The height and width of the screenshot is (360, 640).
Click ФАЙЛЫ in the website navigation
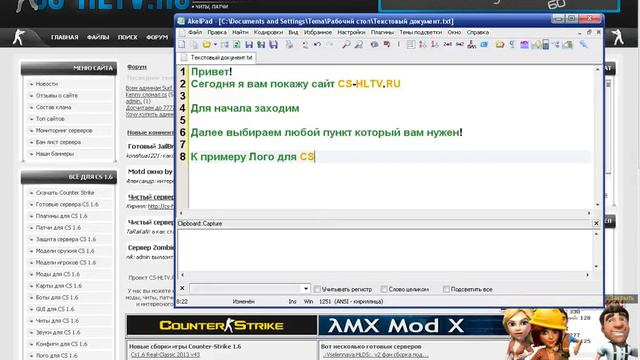pos(98,37)
